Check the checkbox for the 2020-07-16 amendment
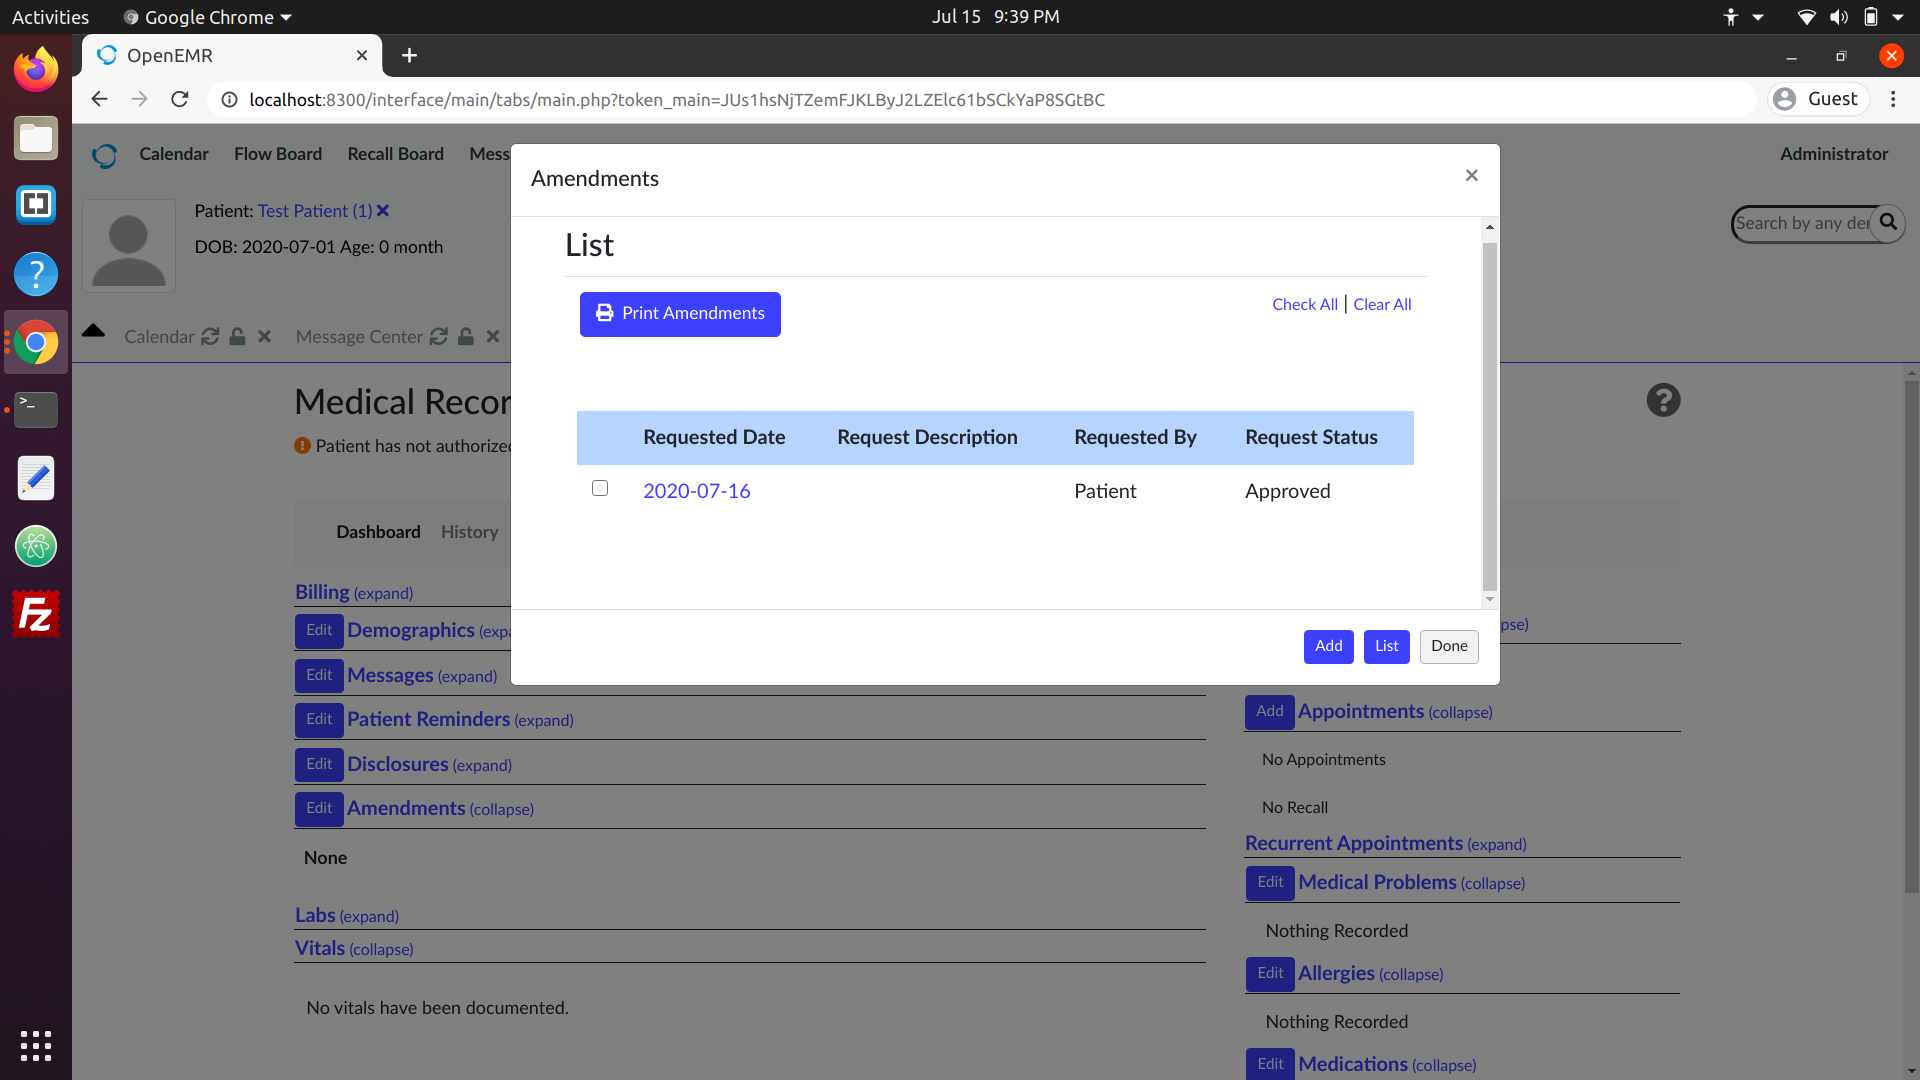 pyautogui.click(x=600, y=488)
